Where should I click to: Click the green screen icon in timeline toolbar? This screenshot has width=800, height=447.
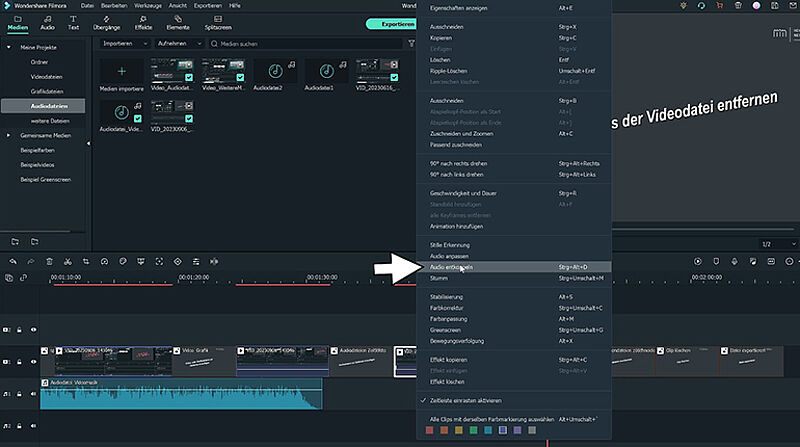141,261
